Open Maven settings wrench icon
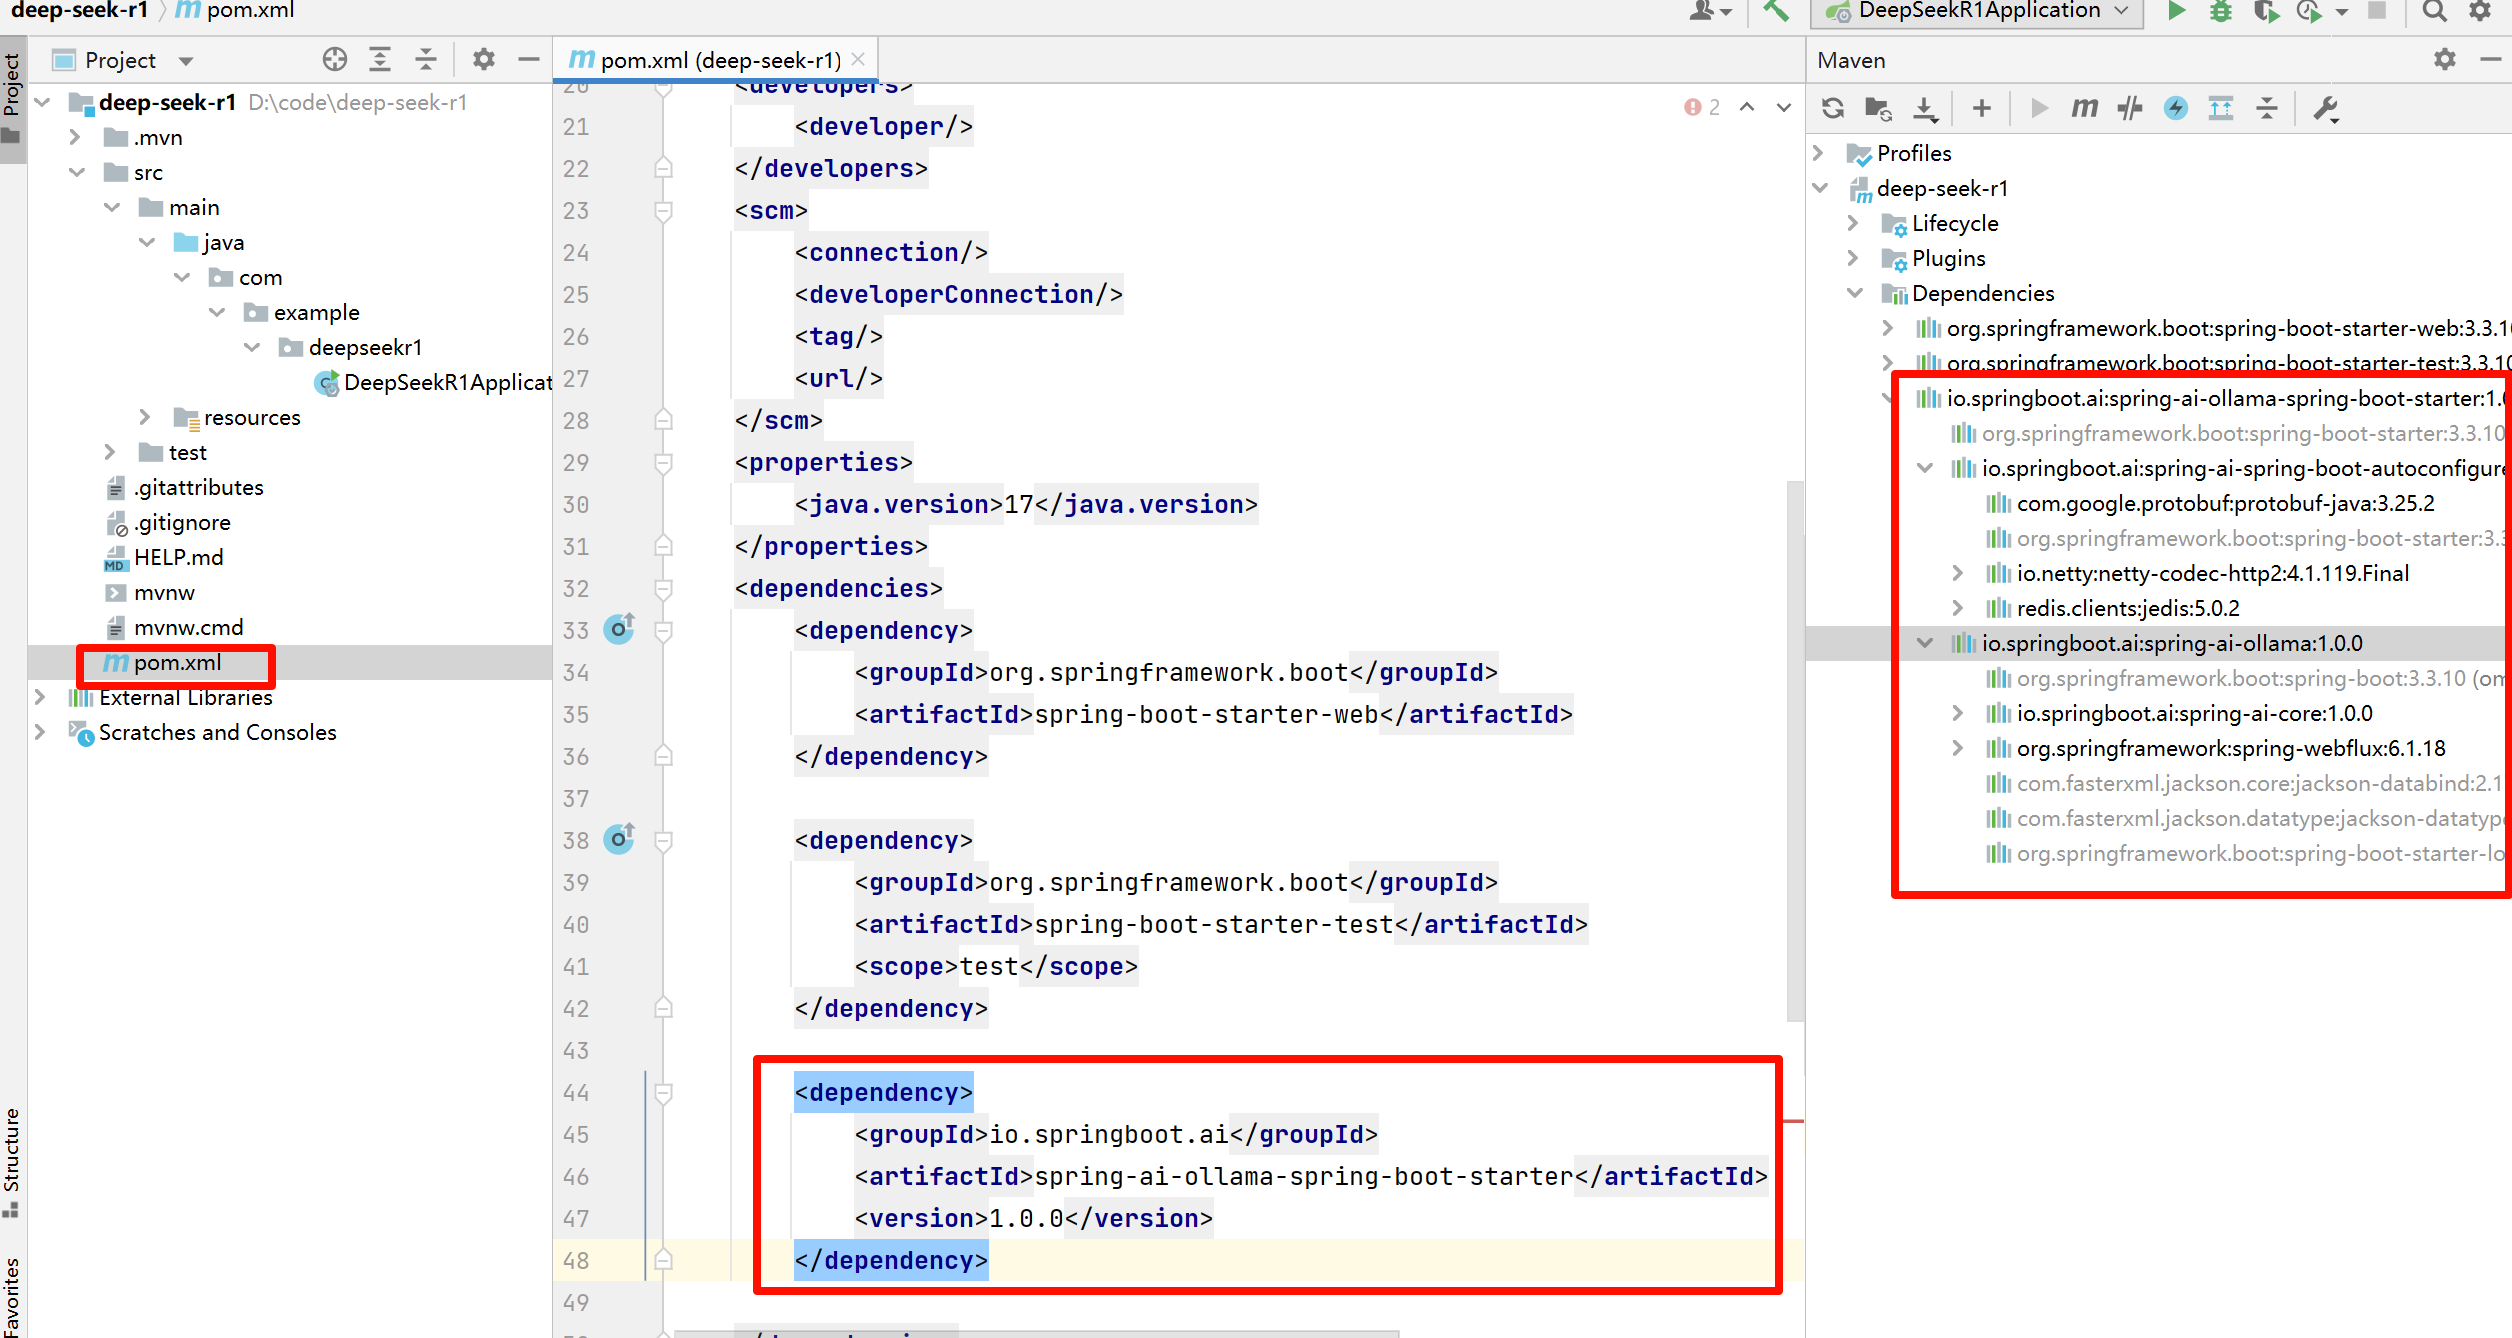This screenshot has height=1338, width=2512. (x=2326, y=108)
